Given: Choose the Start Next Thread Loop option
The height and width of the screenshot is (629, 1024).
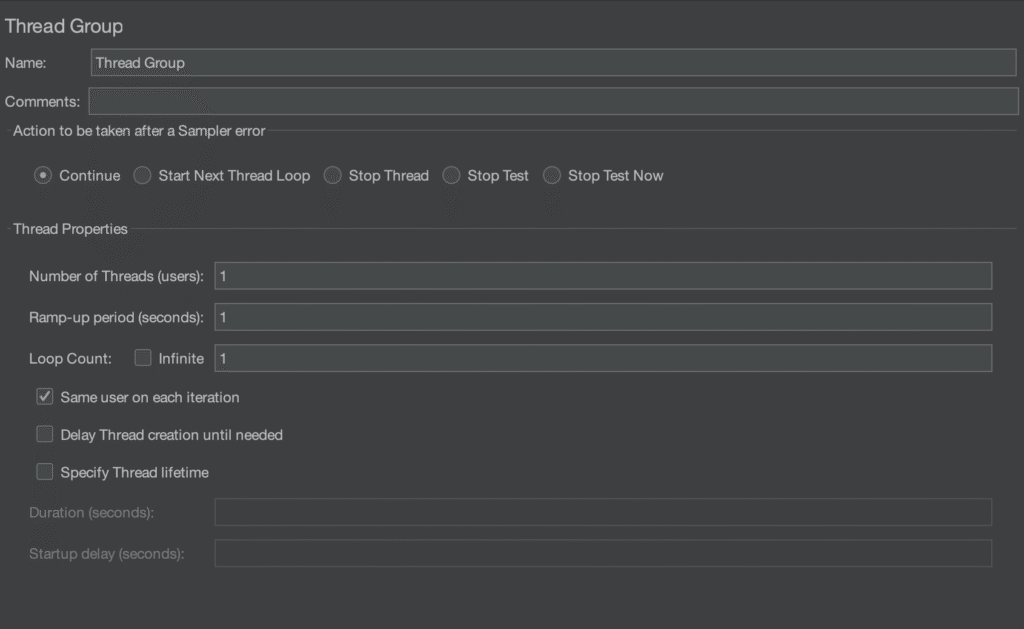Looking at the screenshot, I should click(x=142, y=176).
